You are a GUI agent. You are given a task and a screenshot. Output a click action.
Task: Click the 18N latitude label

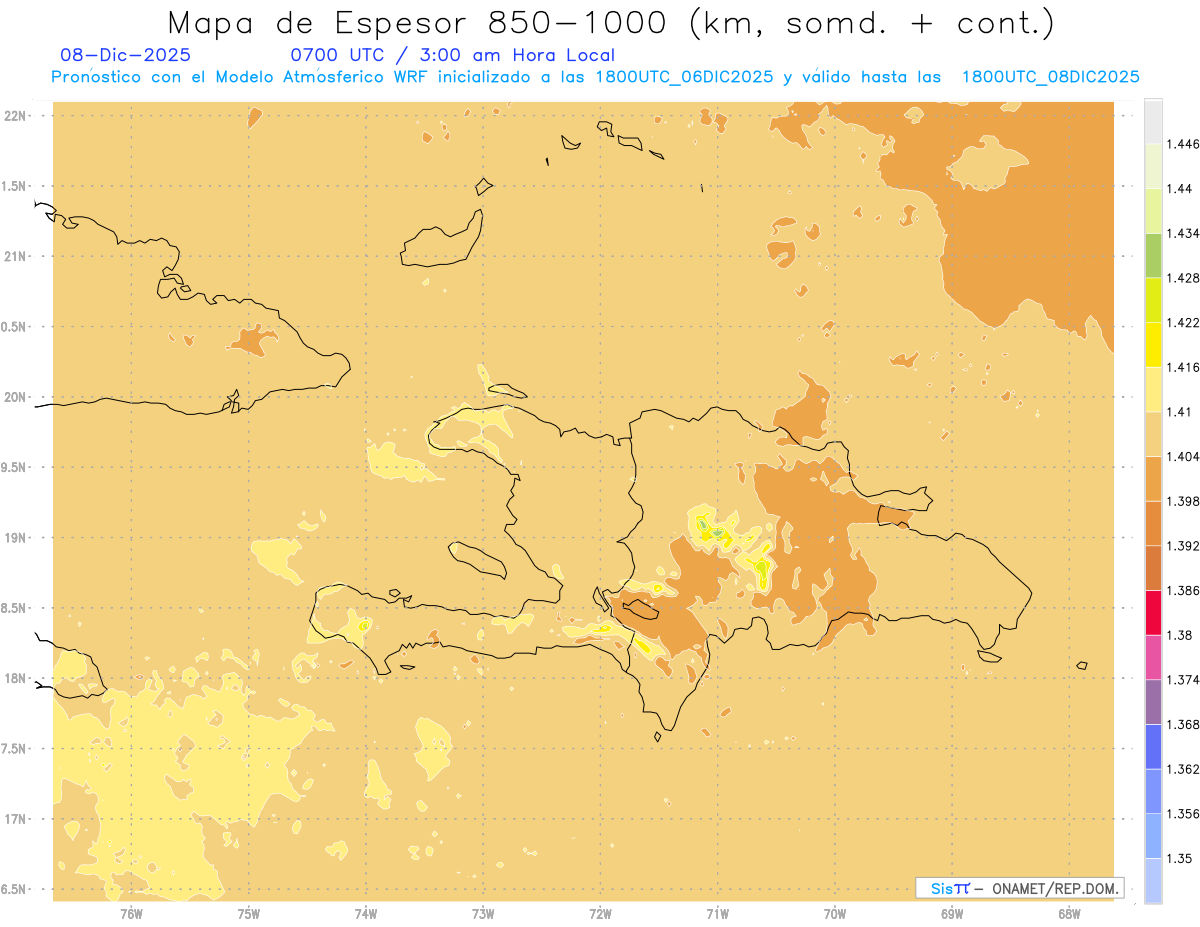pos(17,679)
